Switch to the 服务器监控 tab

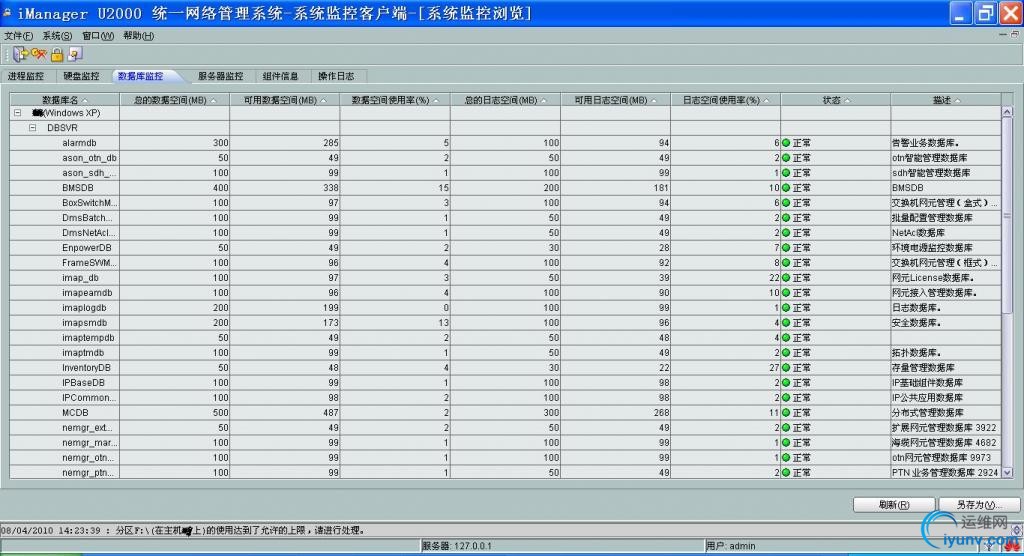tap(221, 76)
